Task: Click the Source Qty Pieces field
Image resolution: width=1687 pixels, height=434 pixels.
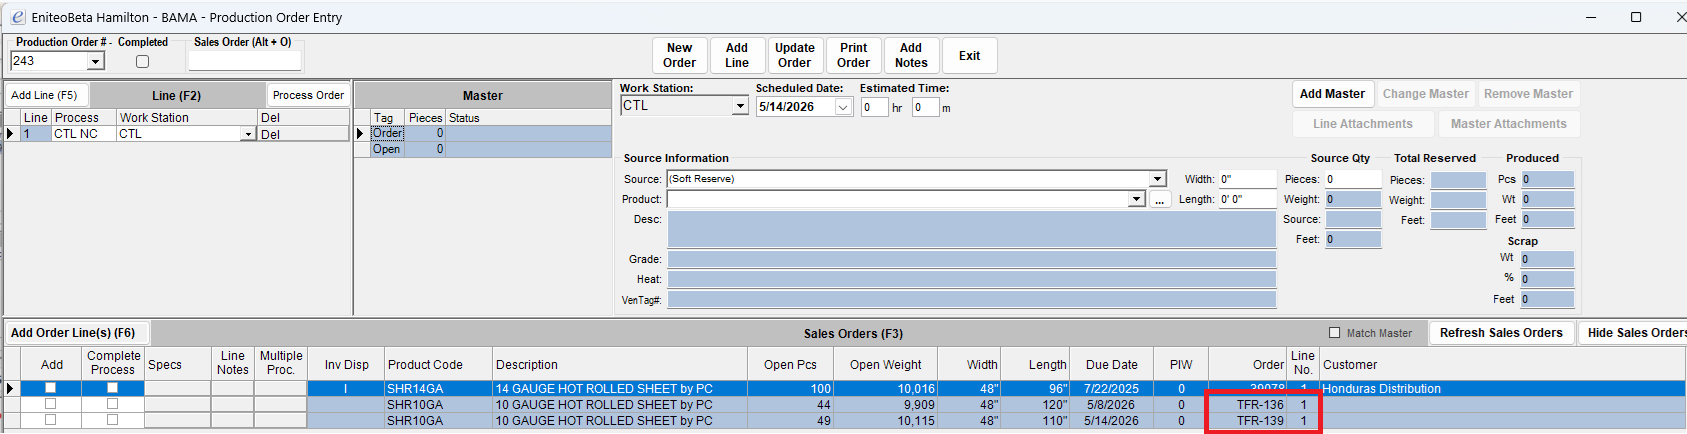Action: point(1353,179)
